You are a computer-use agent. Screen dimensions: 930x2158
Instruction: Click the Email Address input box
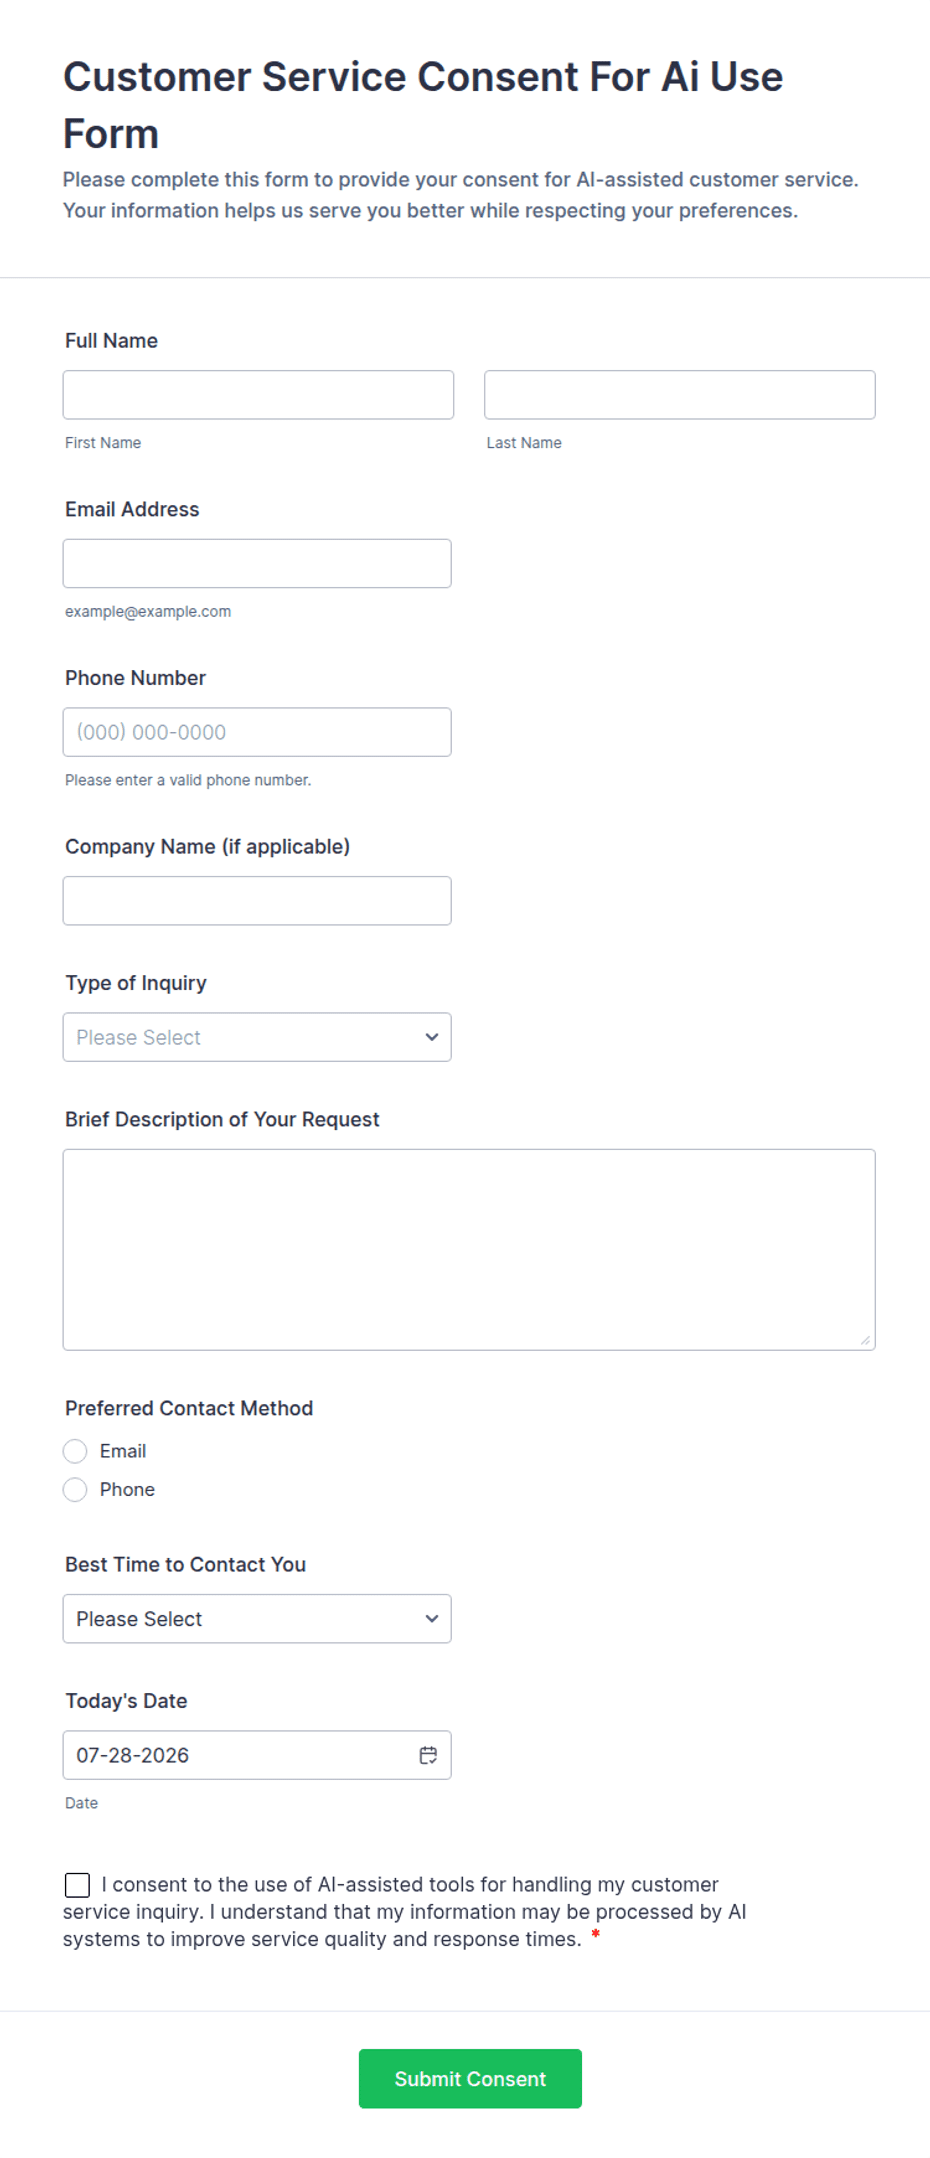click(x=257, y=563)
